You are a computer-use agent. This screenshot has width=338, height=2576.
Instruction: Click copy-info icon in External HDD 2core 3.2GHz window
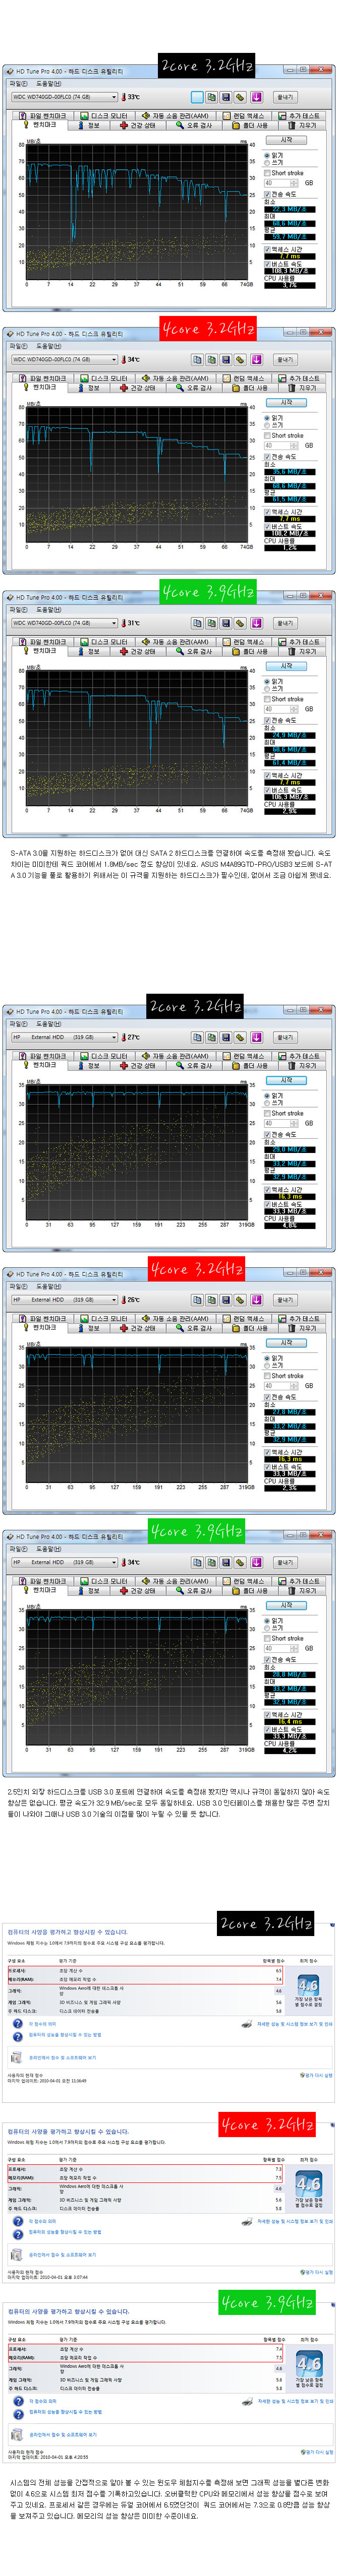pos(197,1037)
